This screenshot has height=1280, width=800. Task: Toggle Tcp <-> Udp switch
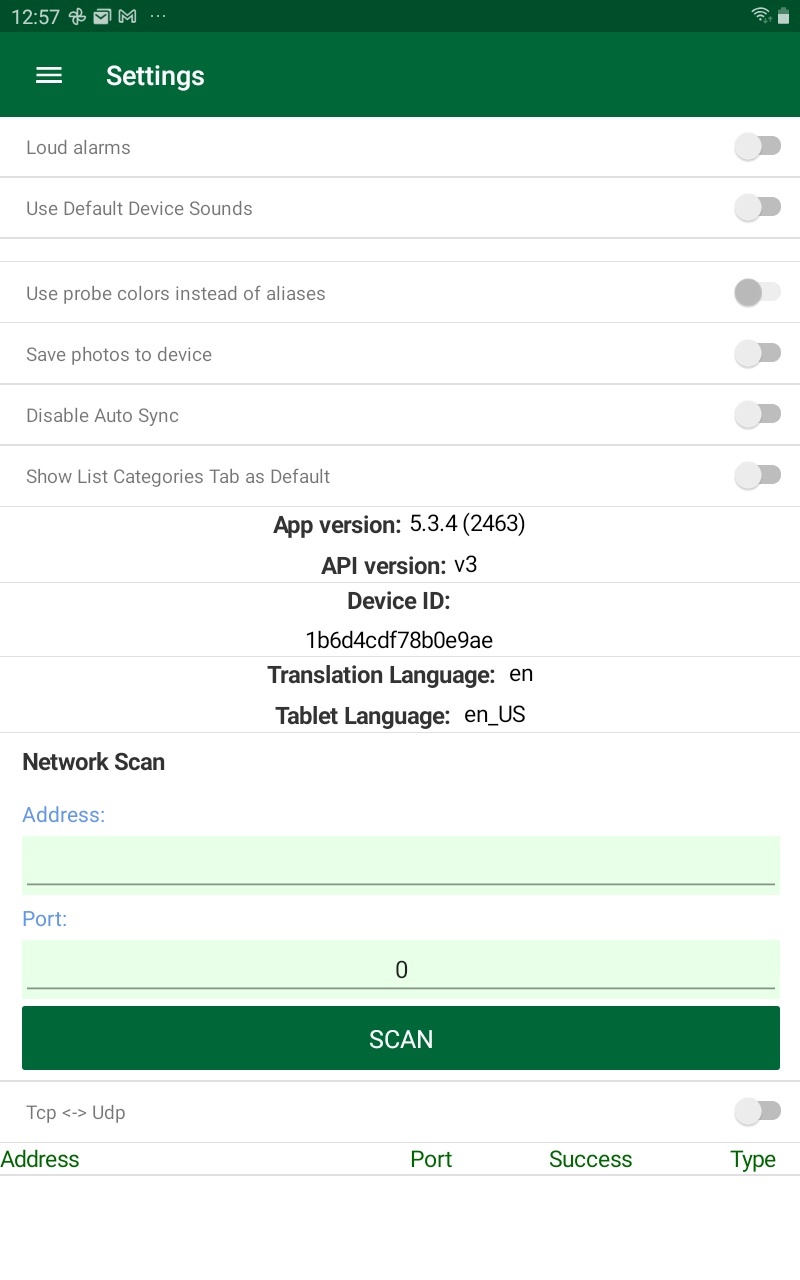(758, 1111)
